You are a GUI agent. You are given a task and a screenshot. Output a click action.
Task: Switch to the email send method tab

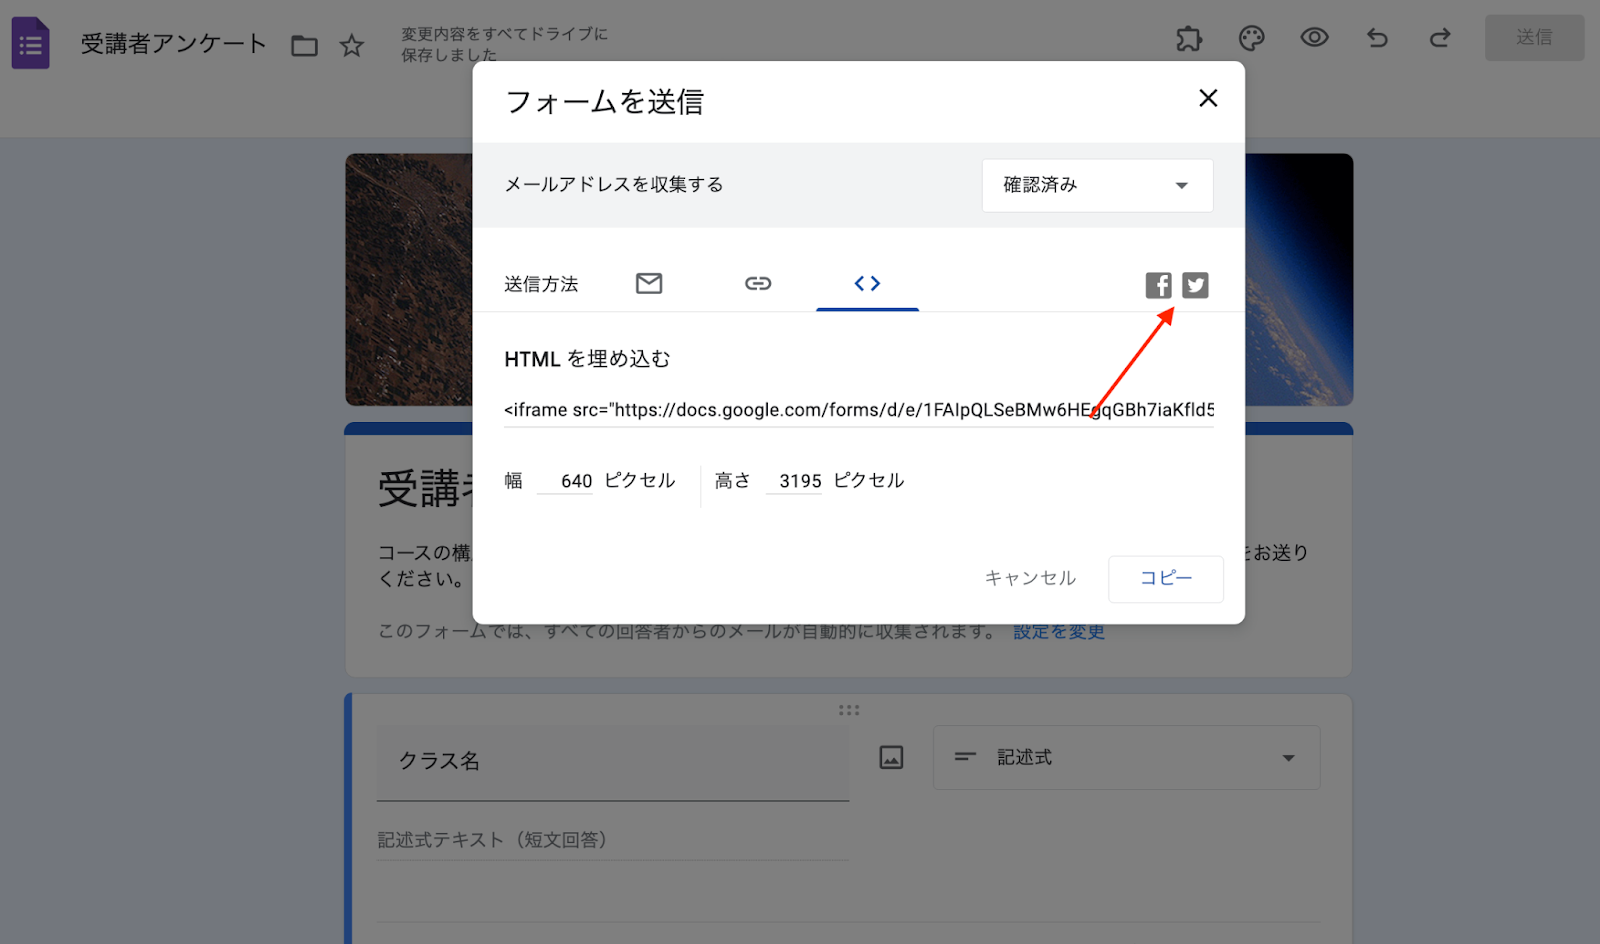click(x=648, y=283)
